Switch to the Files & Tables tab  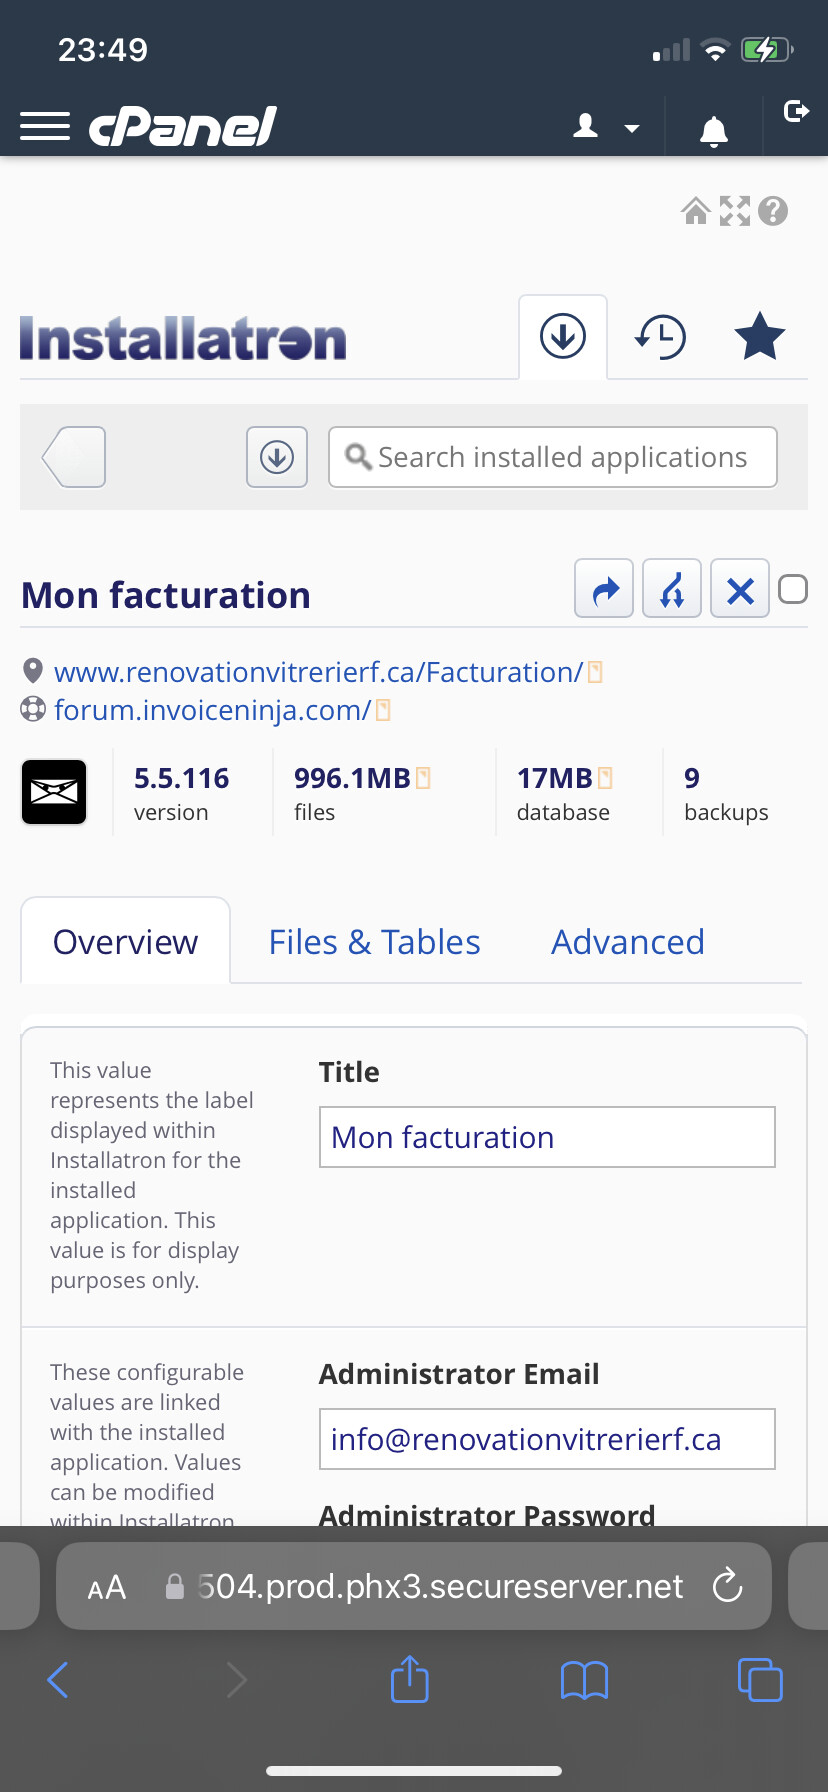(x=375, y=942)
